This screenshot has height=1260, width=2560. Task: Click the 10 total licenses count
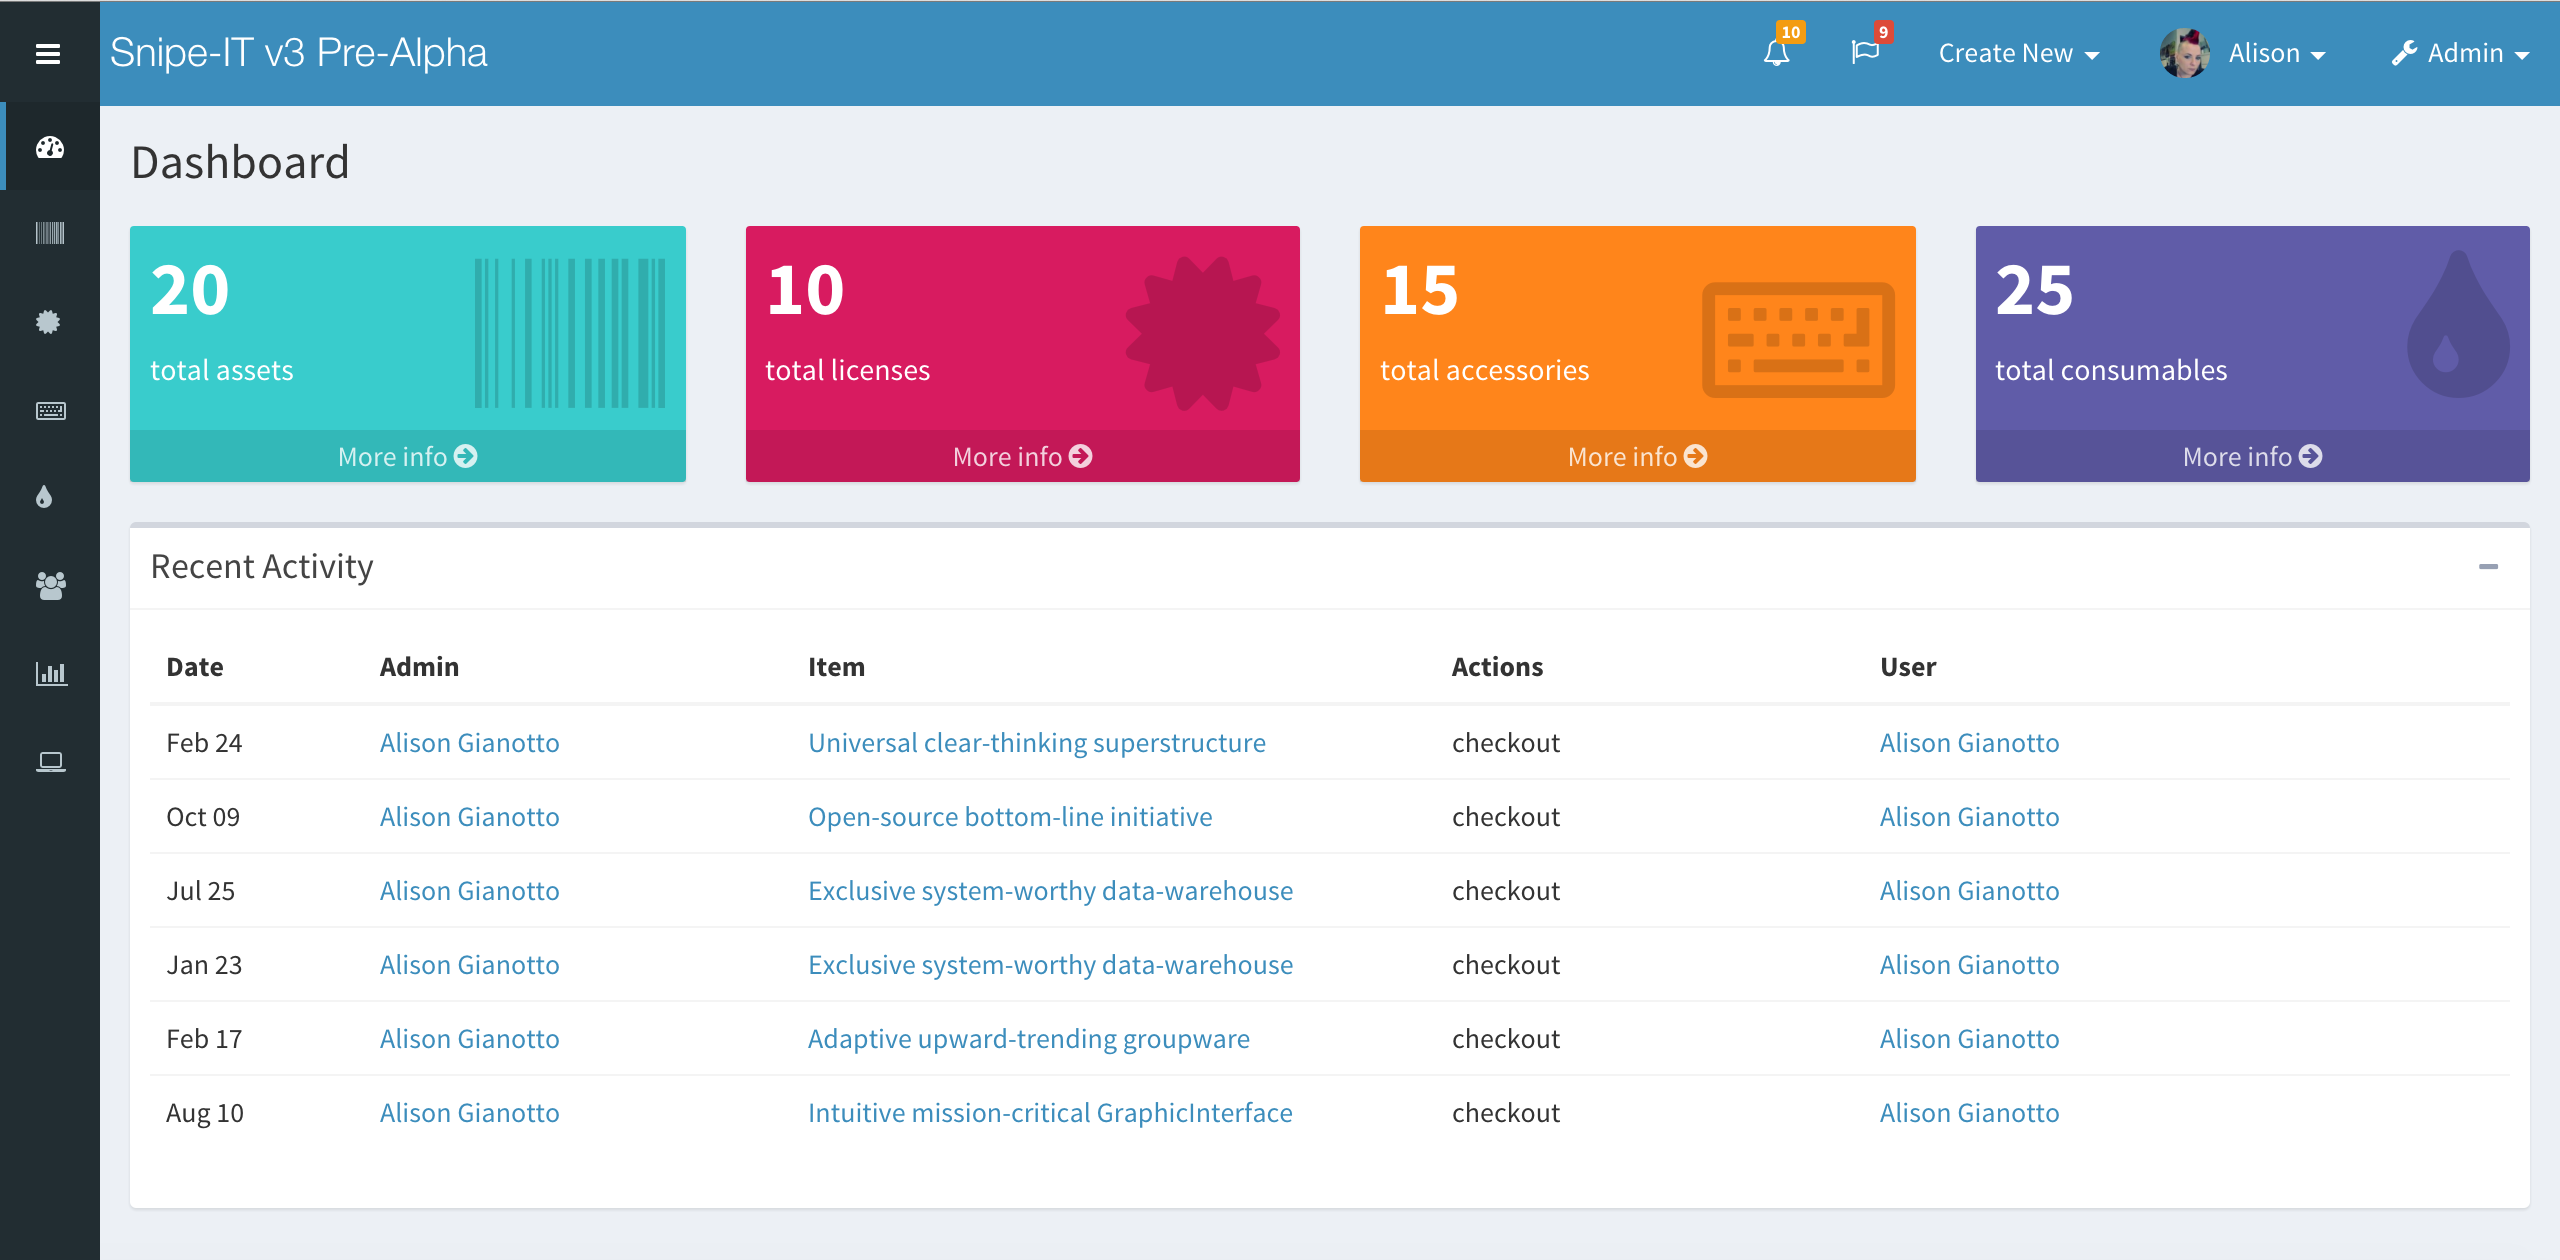tap(806, 291)
